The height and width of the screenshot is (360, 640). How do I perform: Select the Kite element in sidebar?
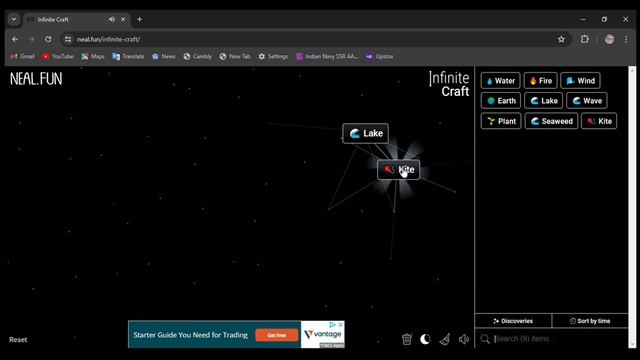(x=599, y=121)
